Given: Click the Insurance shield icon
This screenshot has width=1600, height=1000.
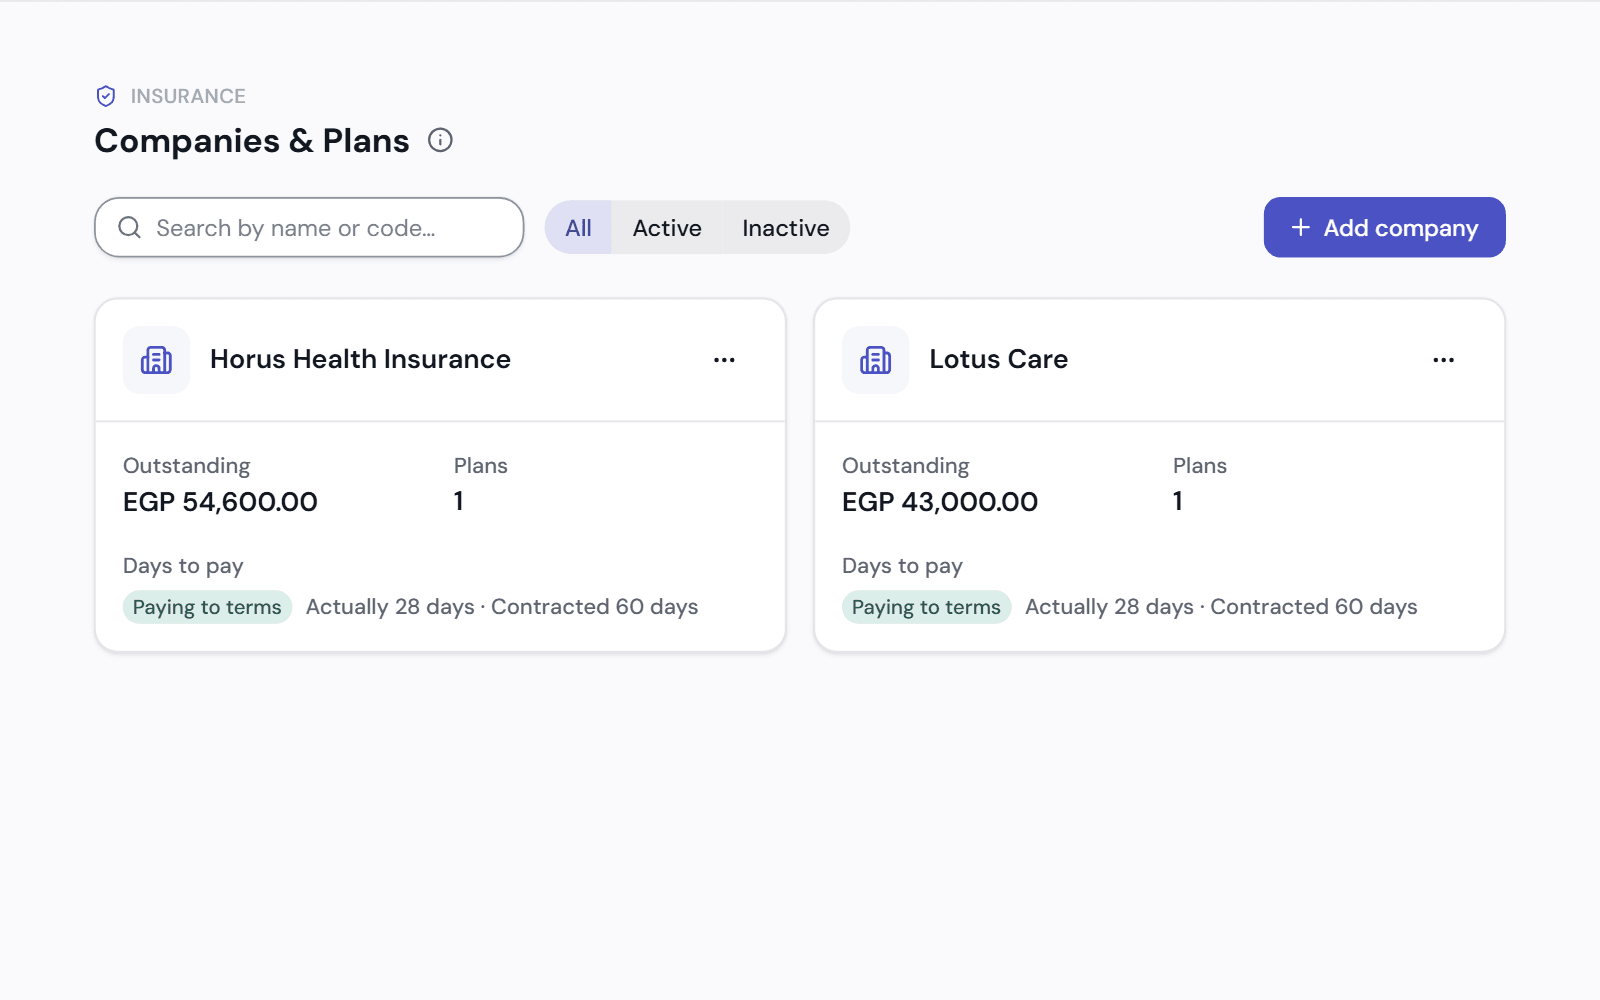Looking at the screenshot, I should (106, 96).
